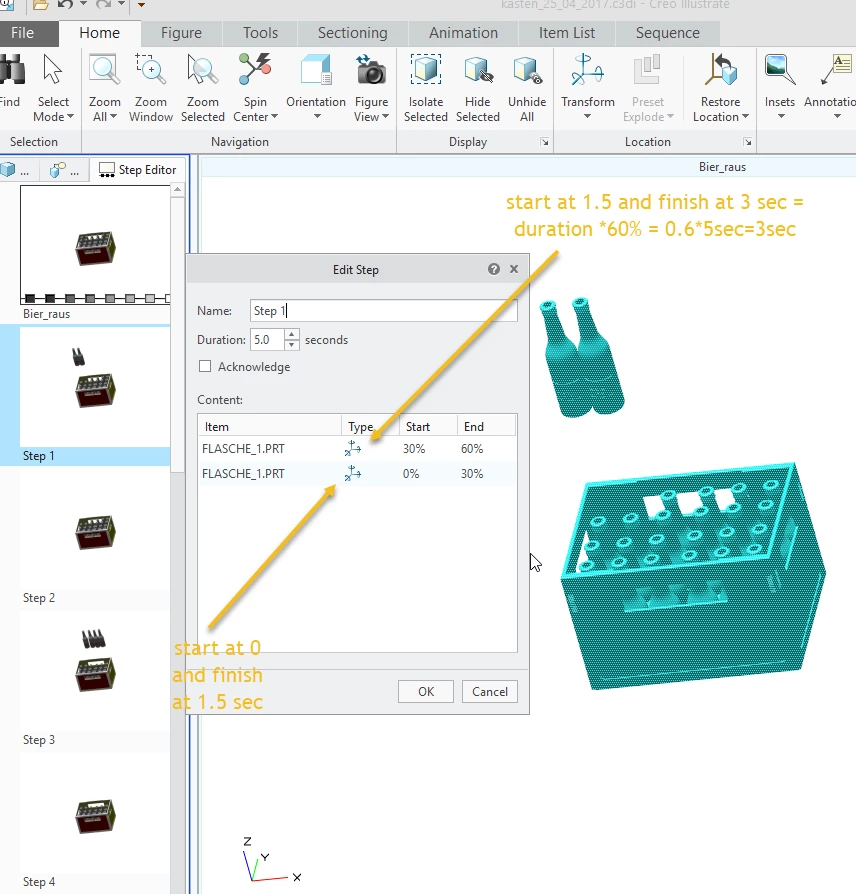Select the Step Editor panel tab
The width and height of the screenshot is (856, 894).
pyautogui.click(x=138, y=170)
